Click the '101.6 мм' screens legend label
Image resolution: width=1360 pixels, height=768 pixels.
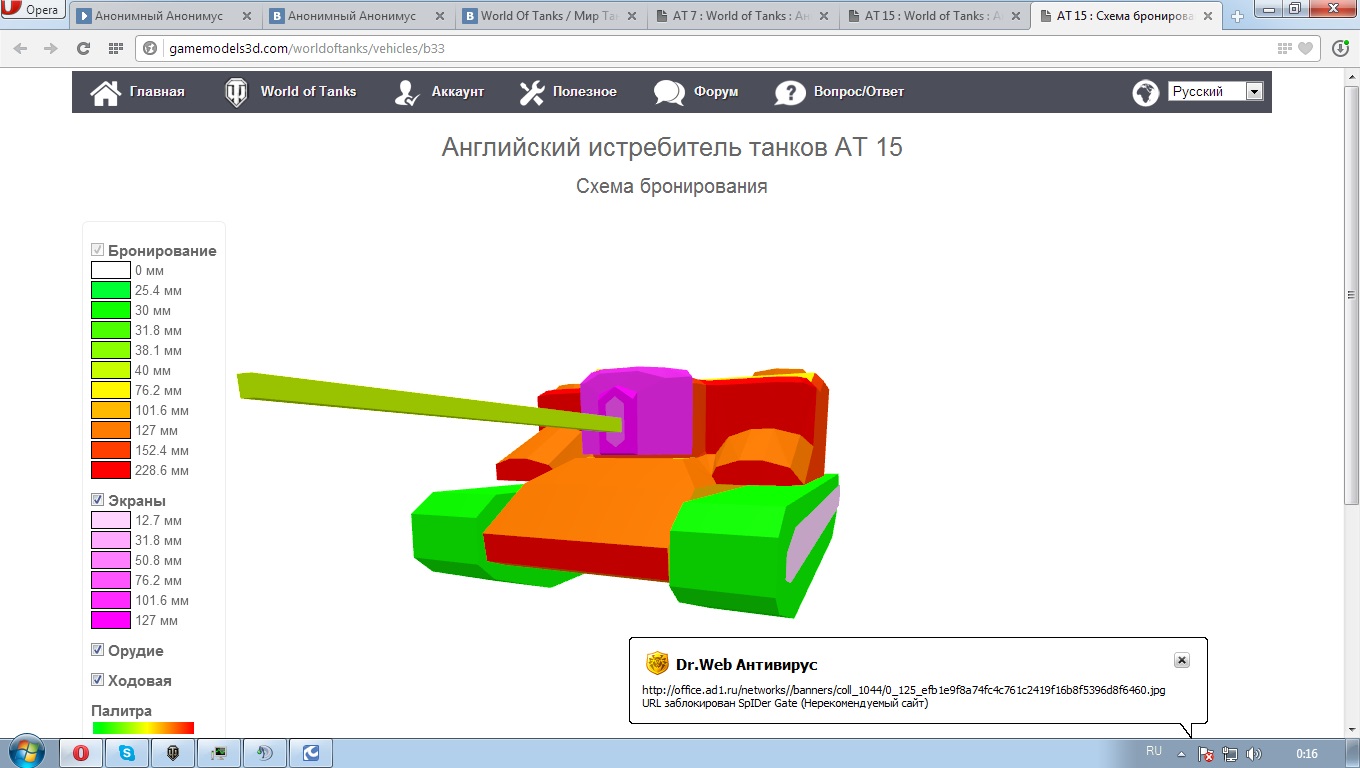(x=162, y=600)
